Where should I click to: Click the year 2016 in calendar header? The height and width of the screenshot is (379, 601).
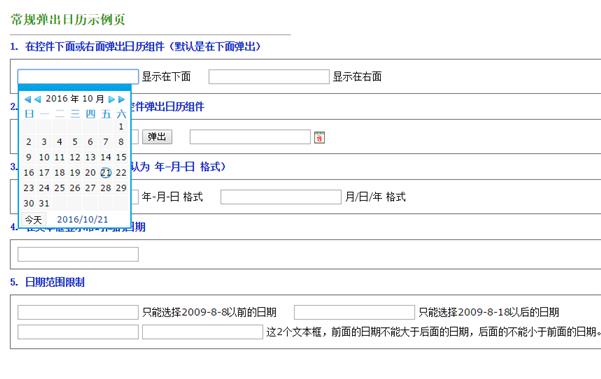pos(57,99)
